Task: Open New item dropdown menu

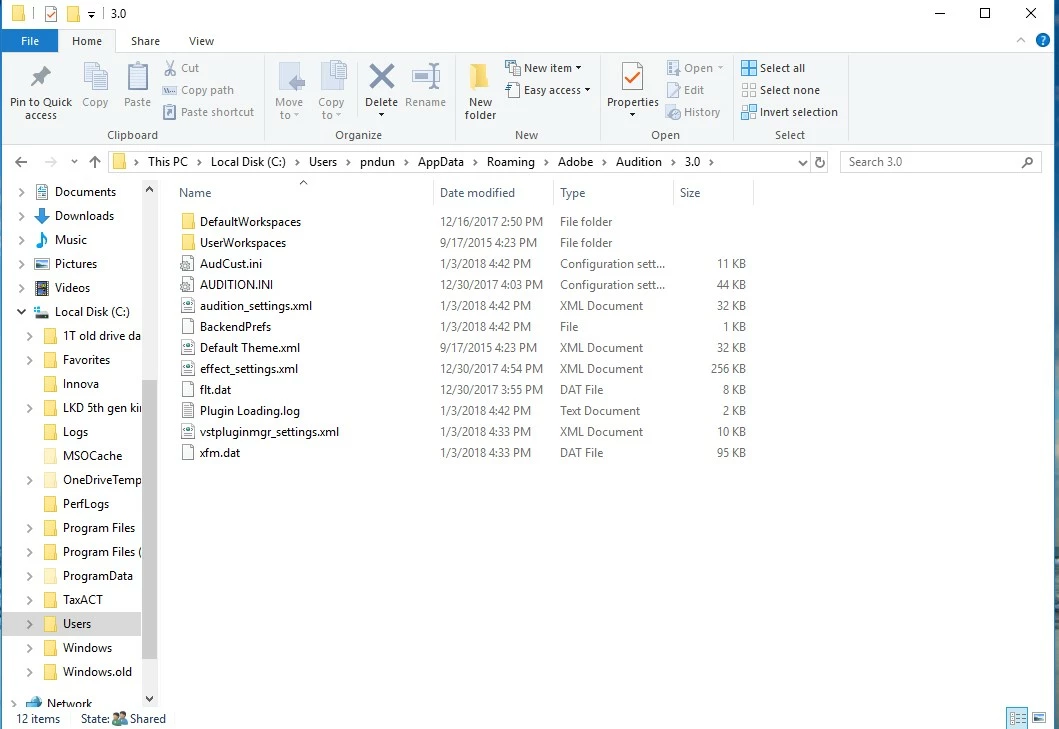Action: click(543, 68)
